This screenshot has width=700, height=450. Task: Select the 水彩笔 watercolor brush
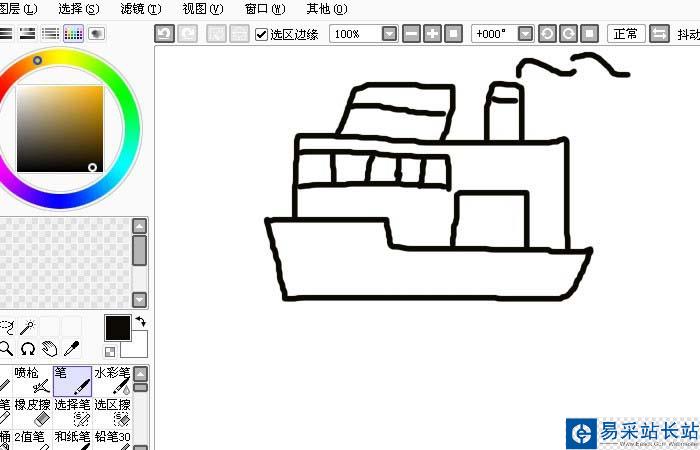click(112, 381)
